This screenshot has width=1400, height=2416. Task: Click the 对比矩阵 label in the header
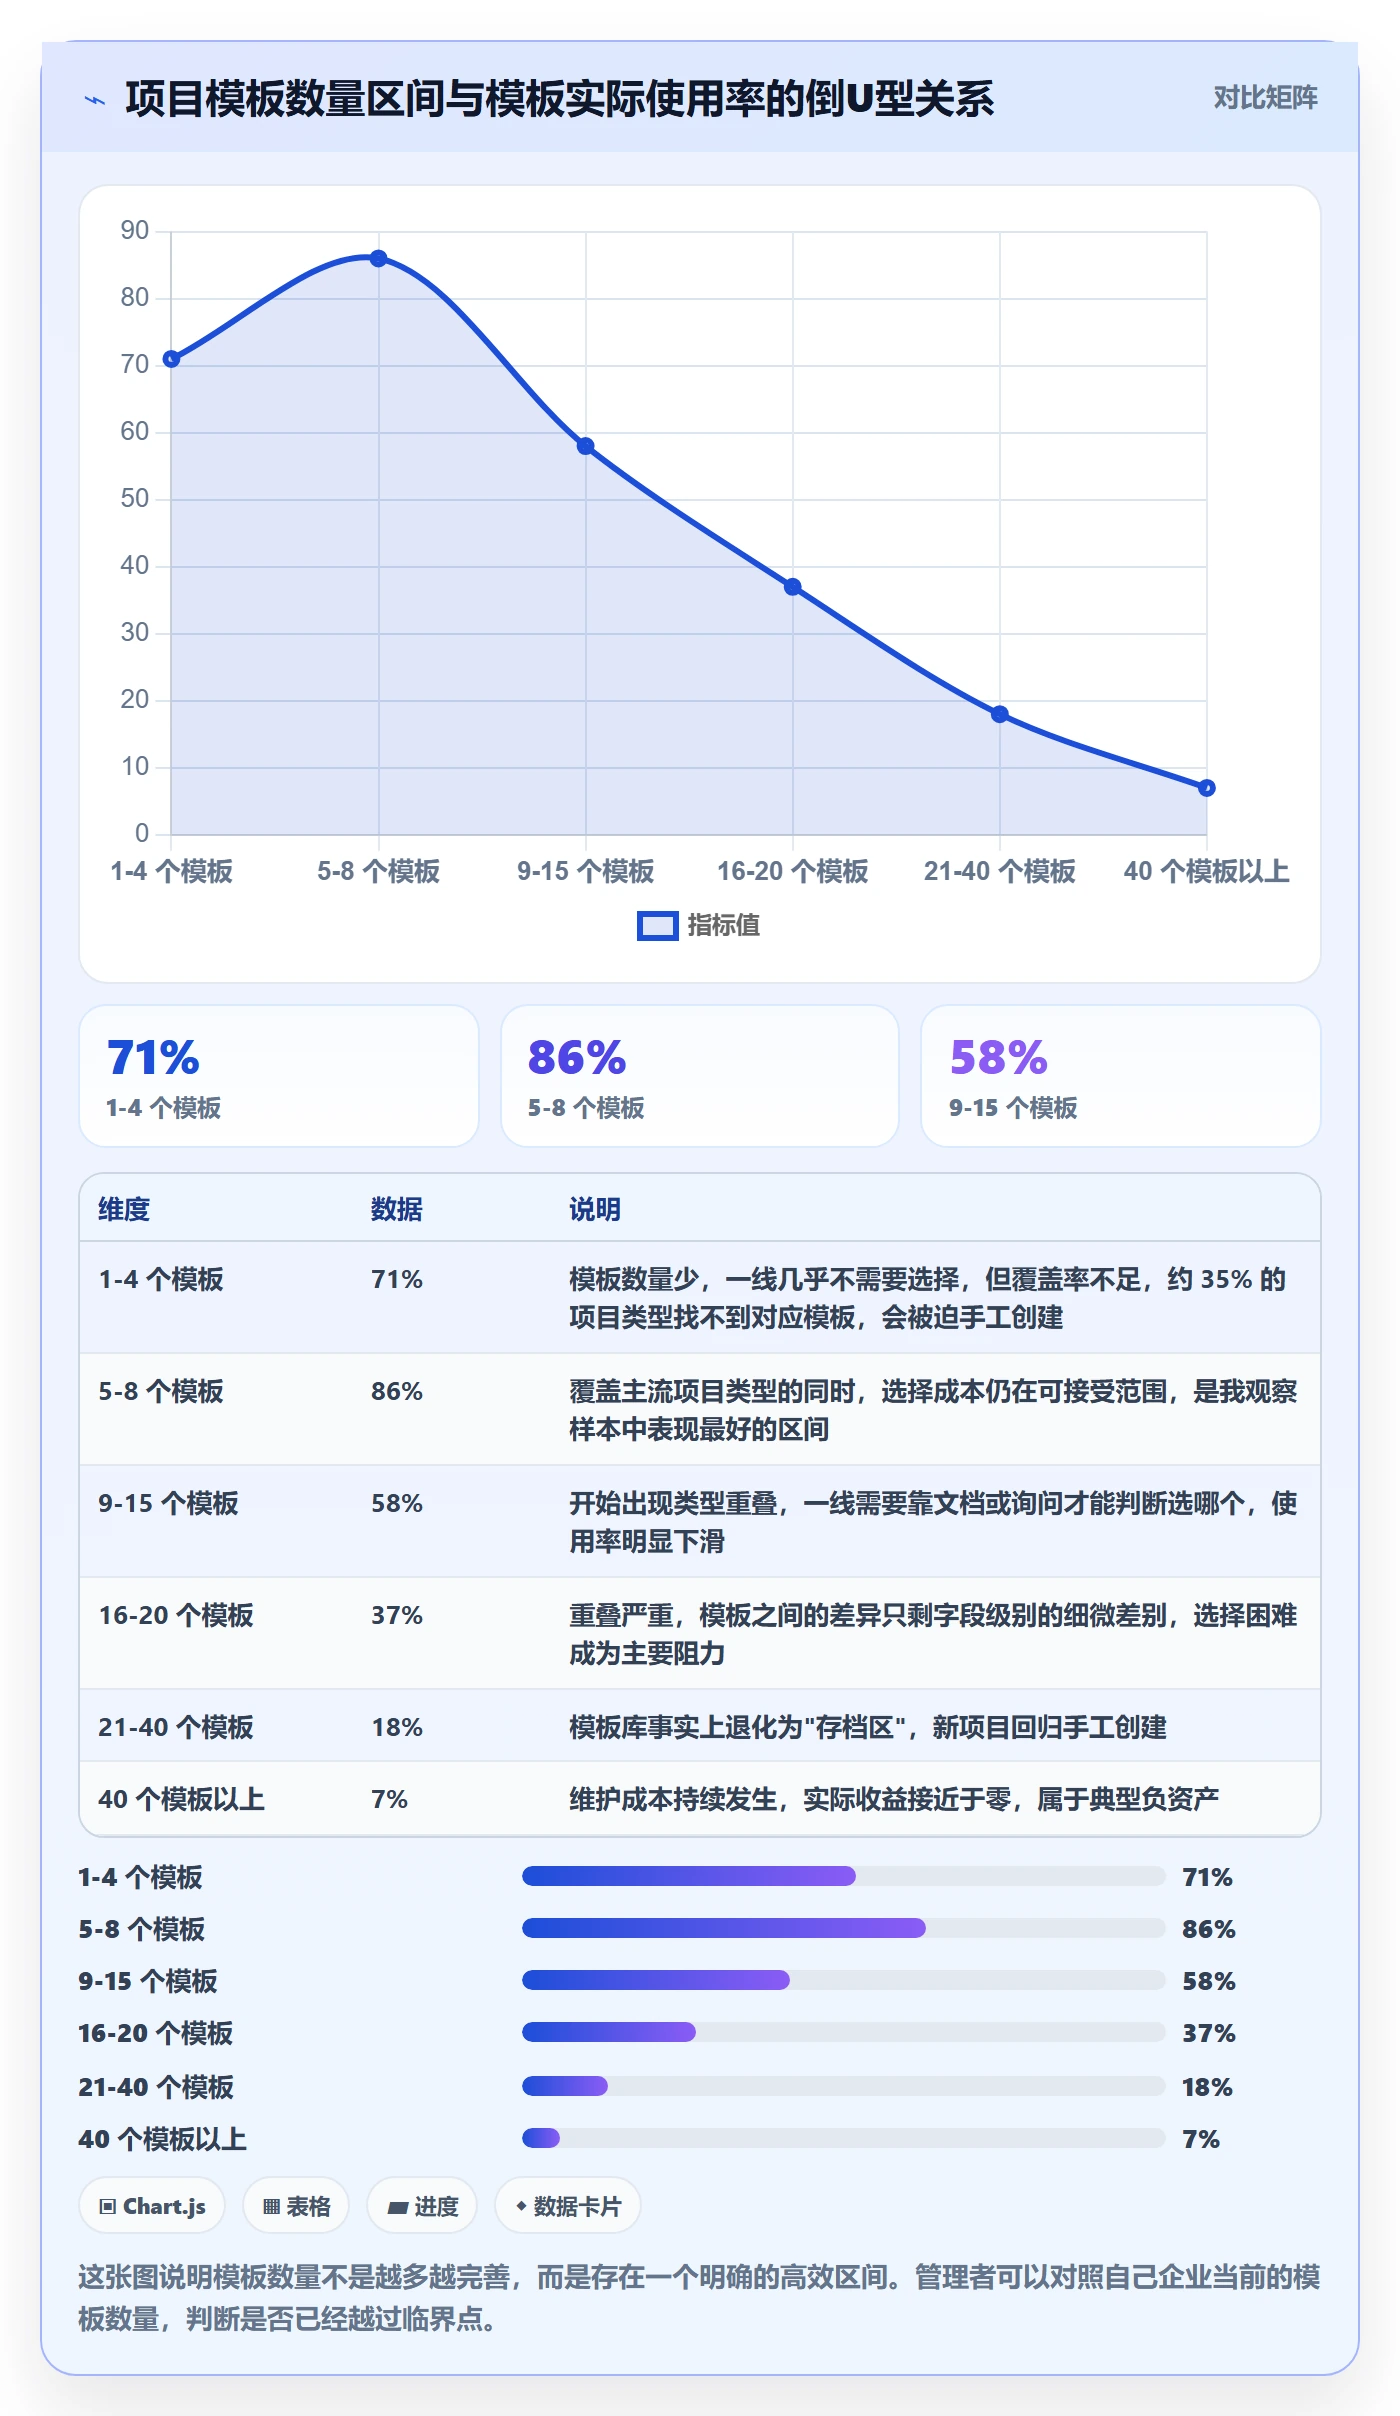click(x=1265, y=97)
